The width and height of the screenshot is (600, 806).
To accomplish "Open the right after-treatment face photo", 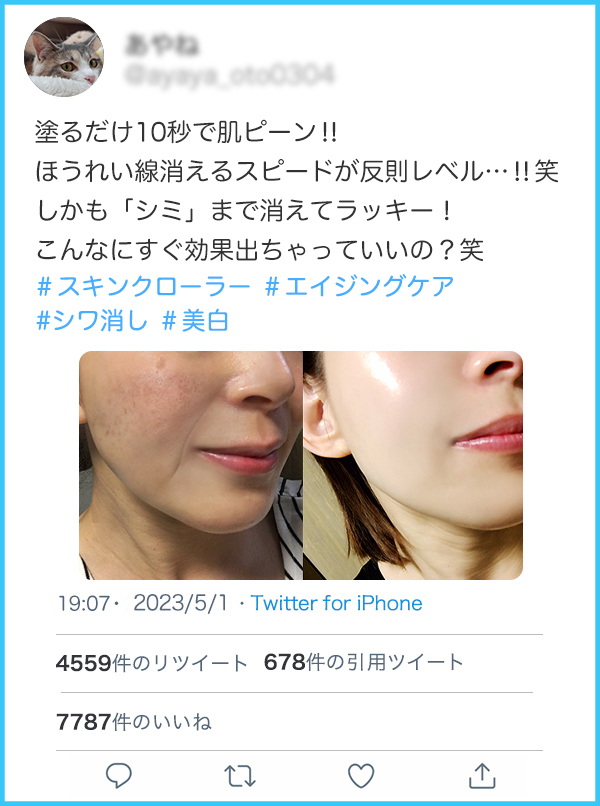I will pos(413,465).
